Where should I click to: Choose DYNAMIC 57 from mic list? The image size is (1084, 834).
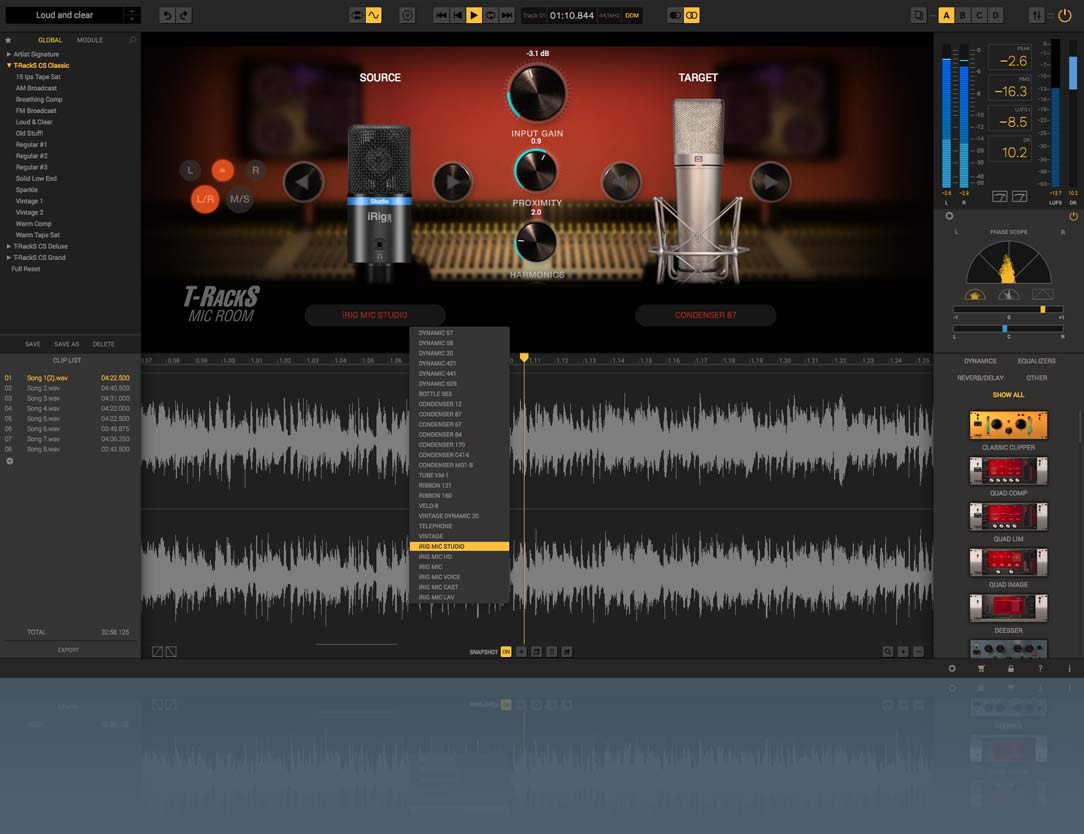pyautogui.click(x=459, y=333)
